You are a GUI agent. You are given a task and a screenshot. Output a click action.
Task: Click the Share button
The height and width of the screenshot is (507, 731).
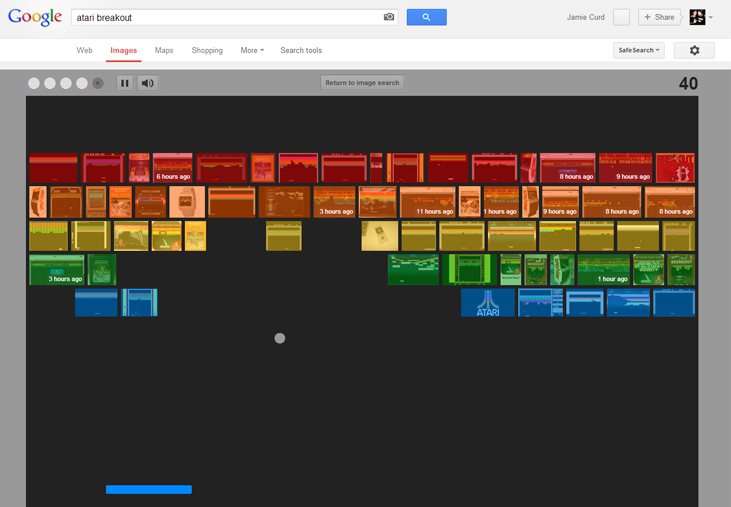pos(659,17)
